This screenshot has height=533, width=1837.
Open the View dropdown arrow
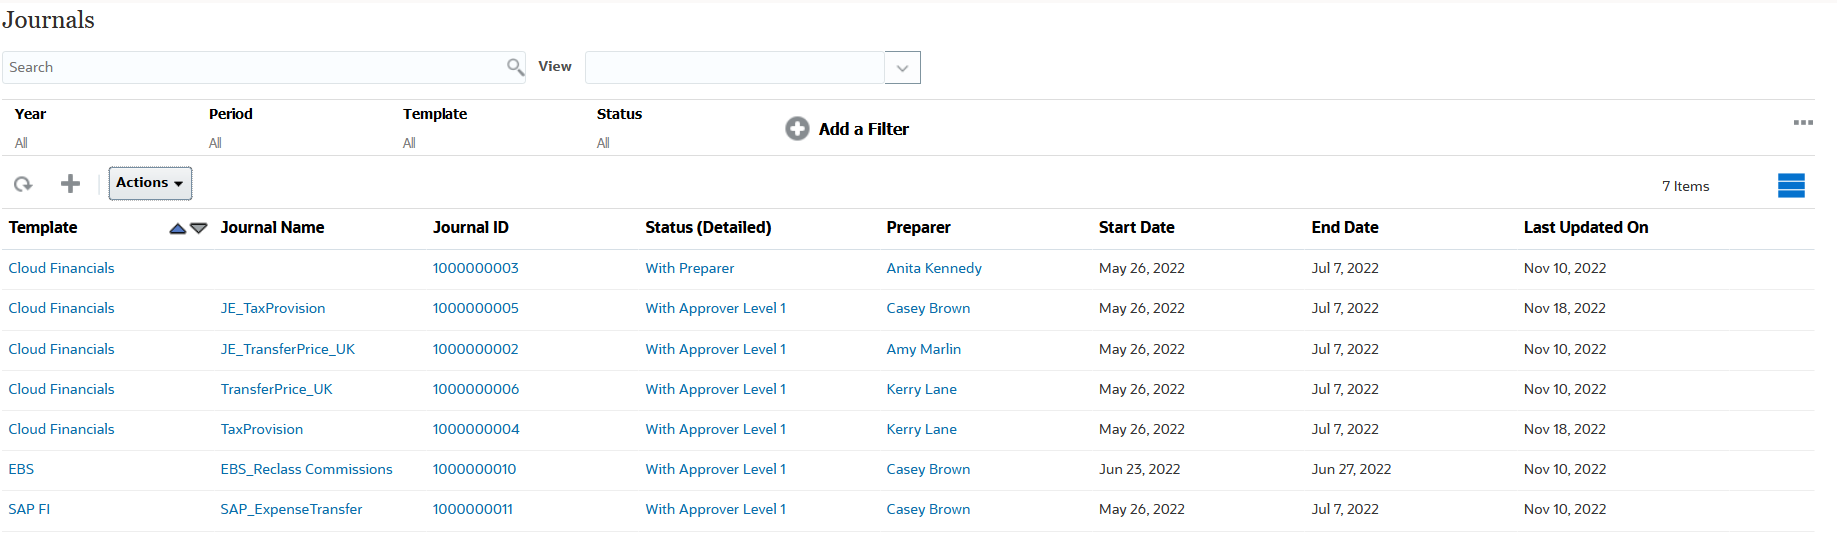(902, 68)
